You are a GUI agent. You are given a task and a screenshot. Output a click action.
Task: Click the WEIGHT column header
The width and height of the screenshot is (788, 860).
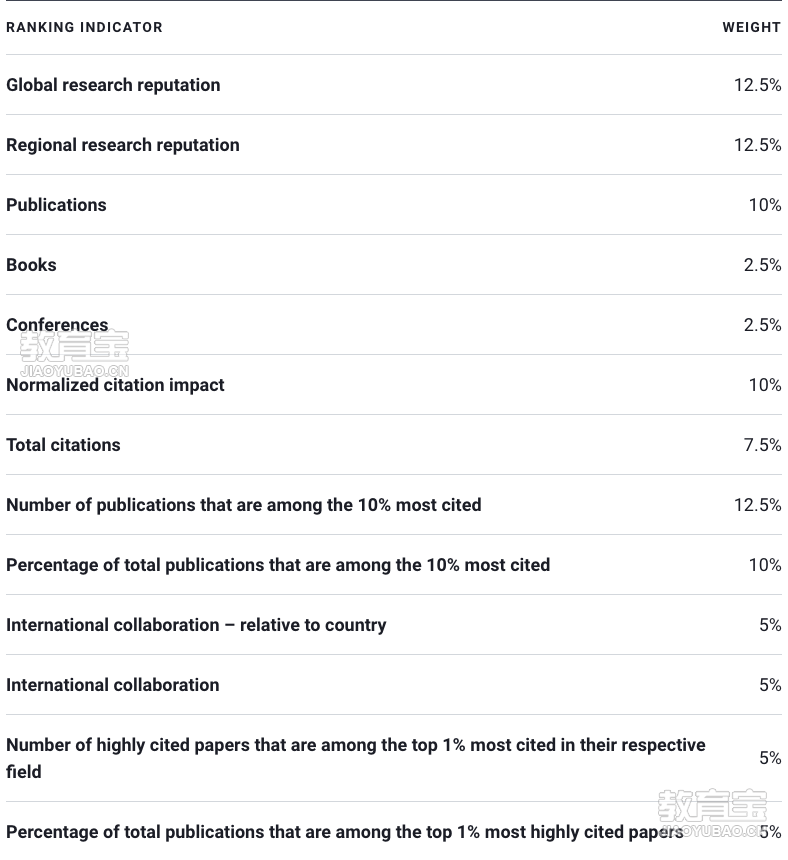click(751, 27)
